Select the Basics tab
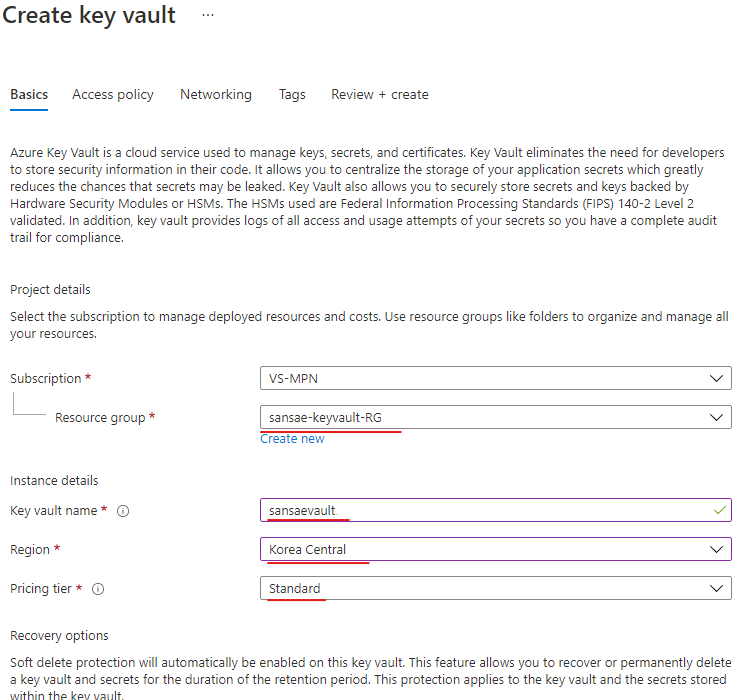The image size is (734, 700). (29, 95)
